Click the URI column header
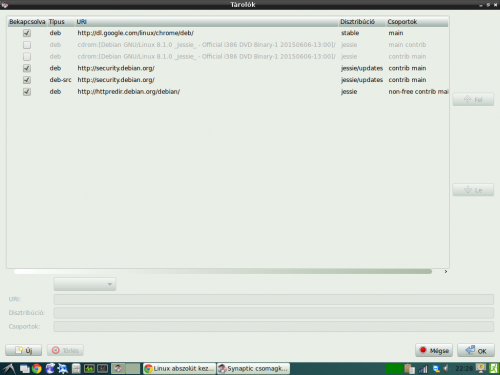 click(206, 22)
